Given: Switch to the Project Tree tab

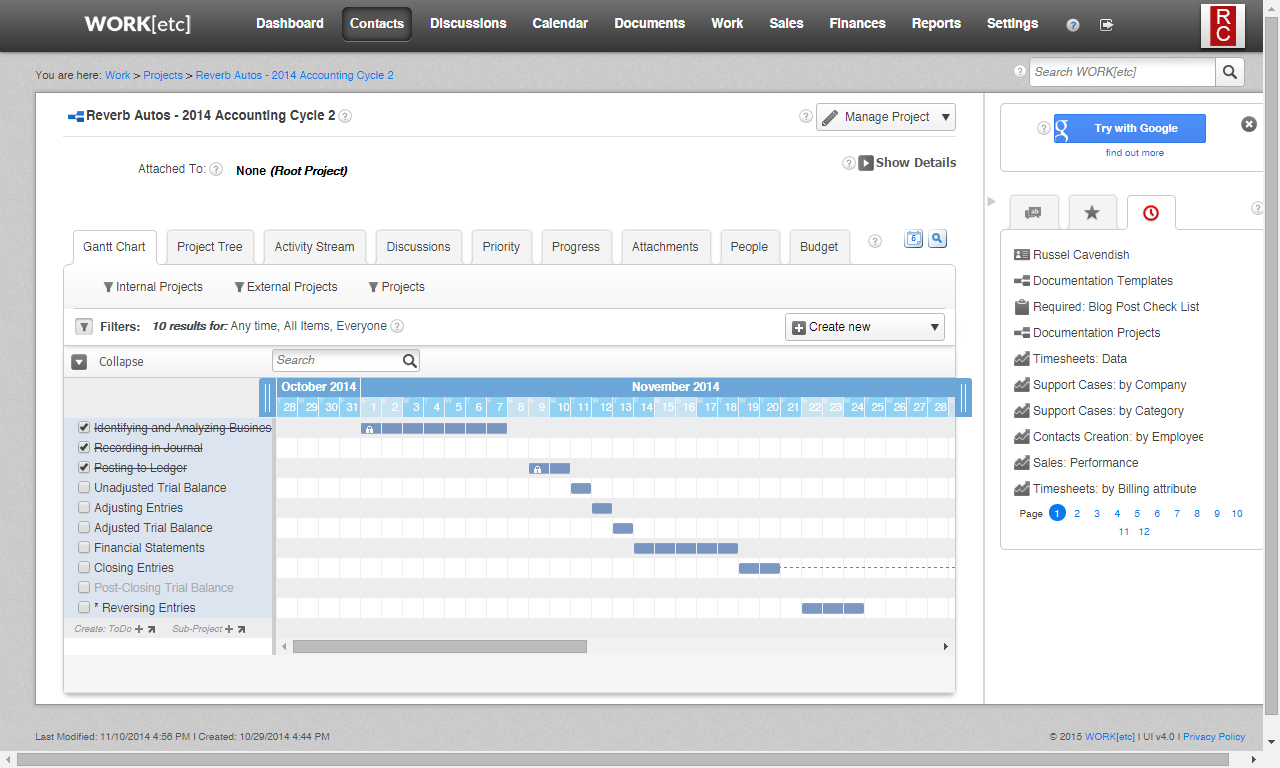Looking at the screenshot, I should (x=210, y=247).
